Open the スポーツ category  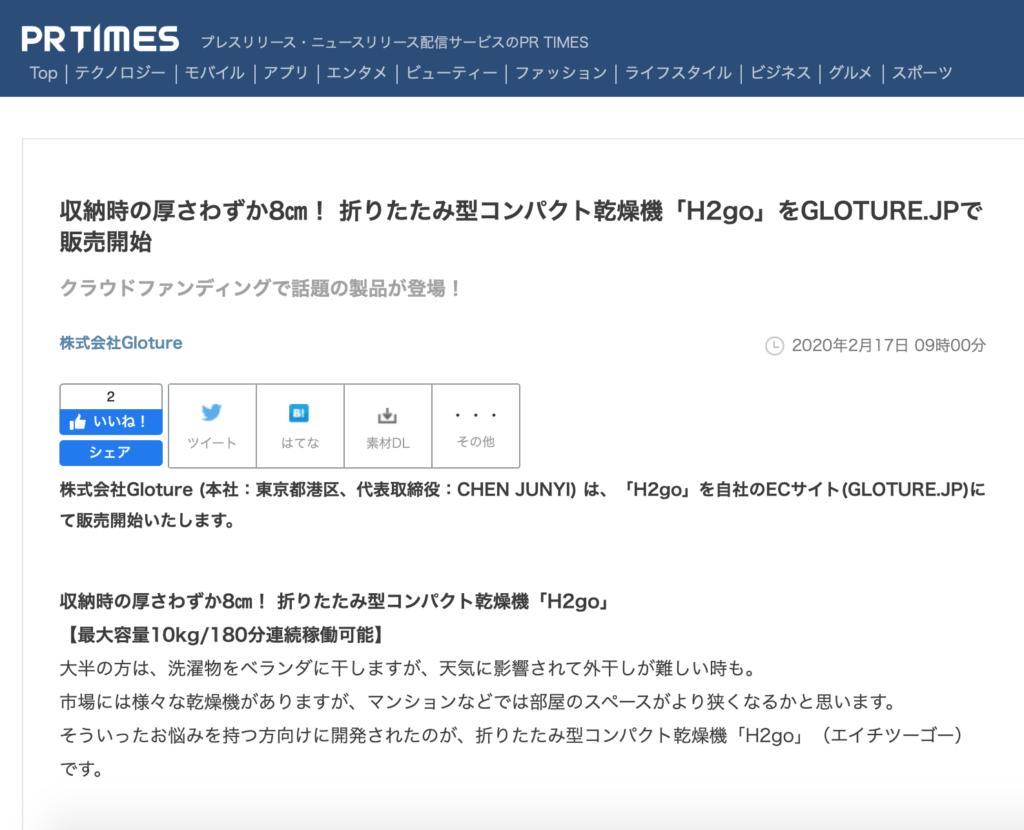coord(922,72)
